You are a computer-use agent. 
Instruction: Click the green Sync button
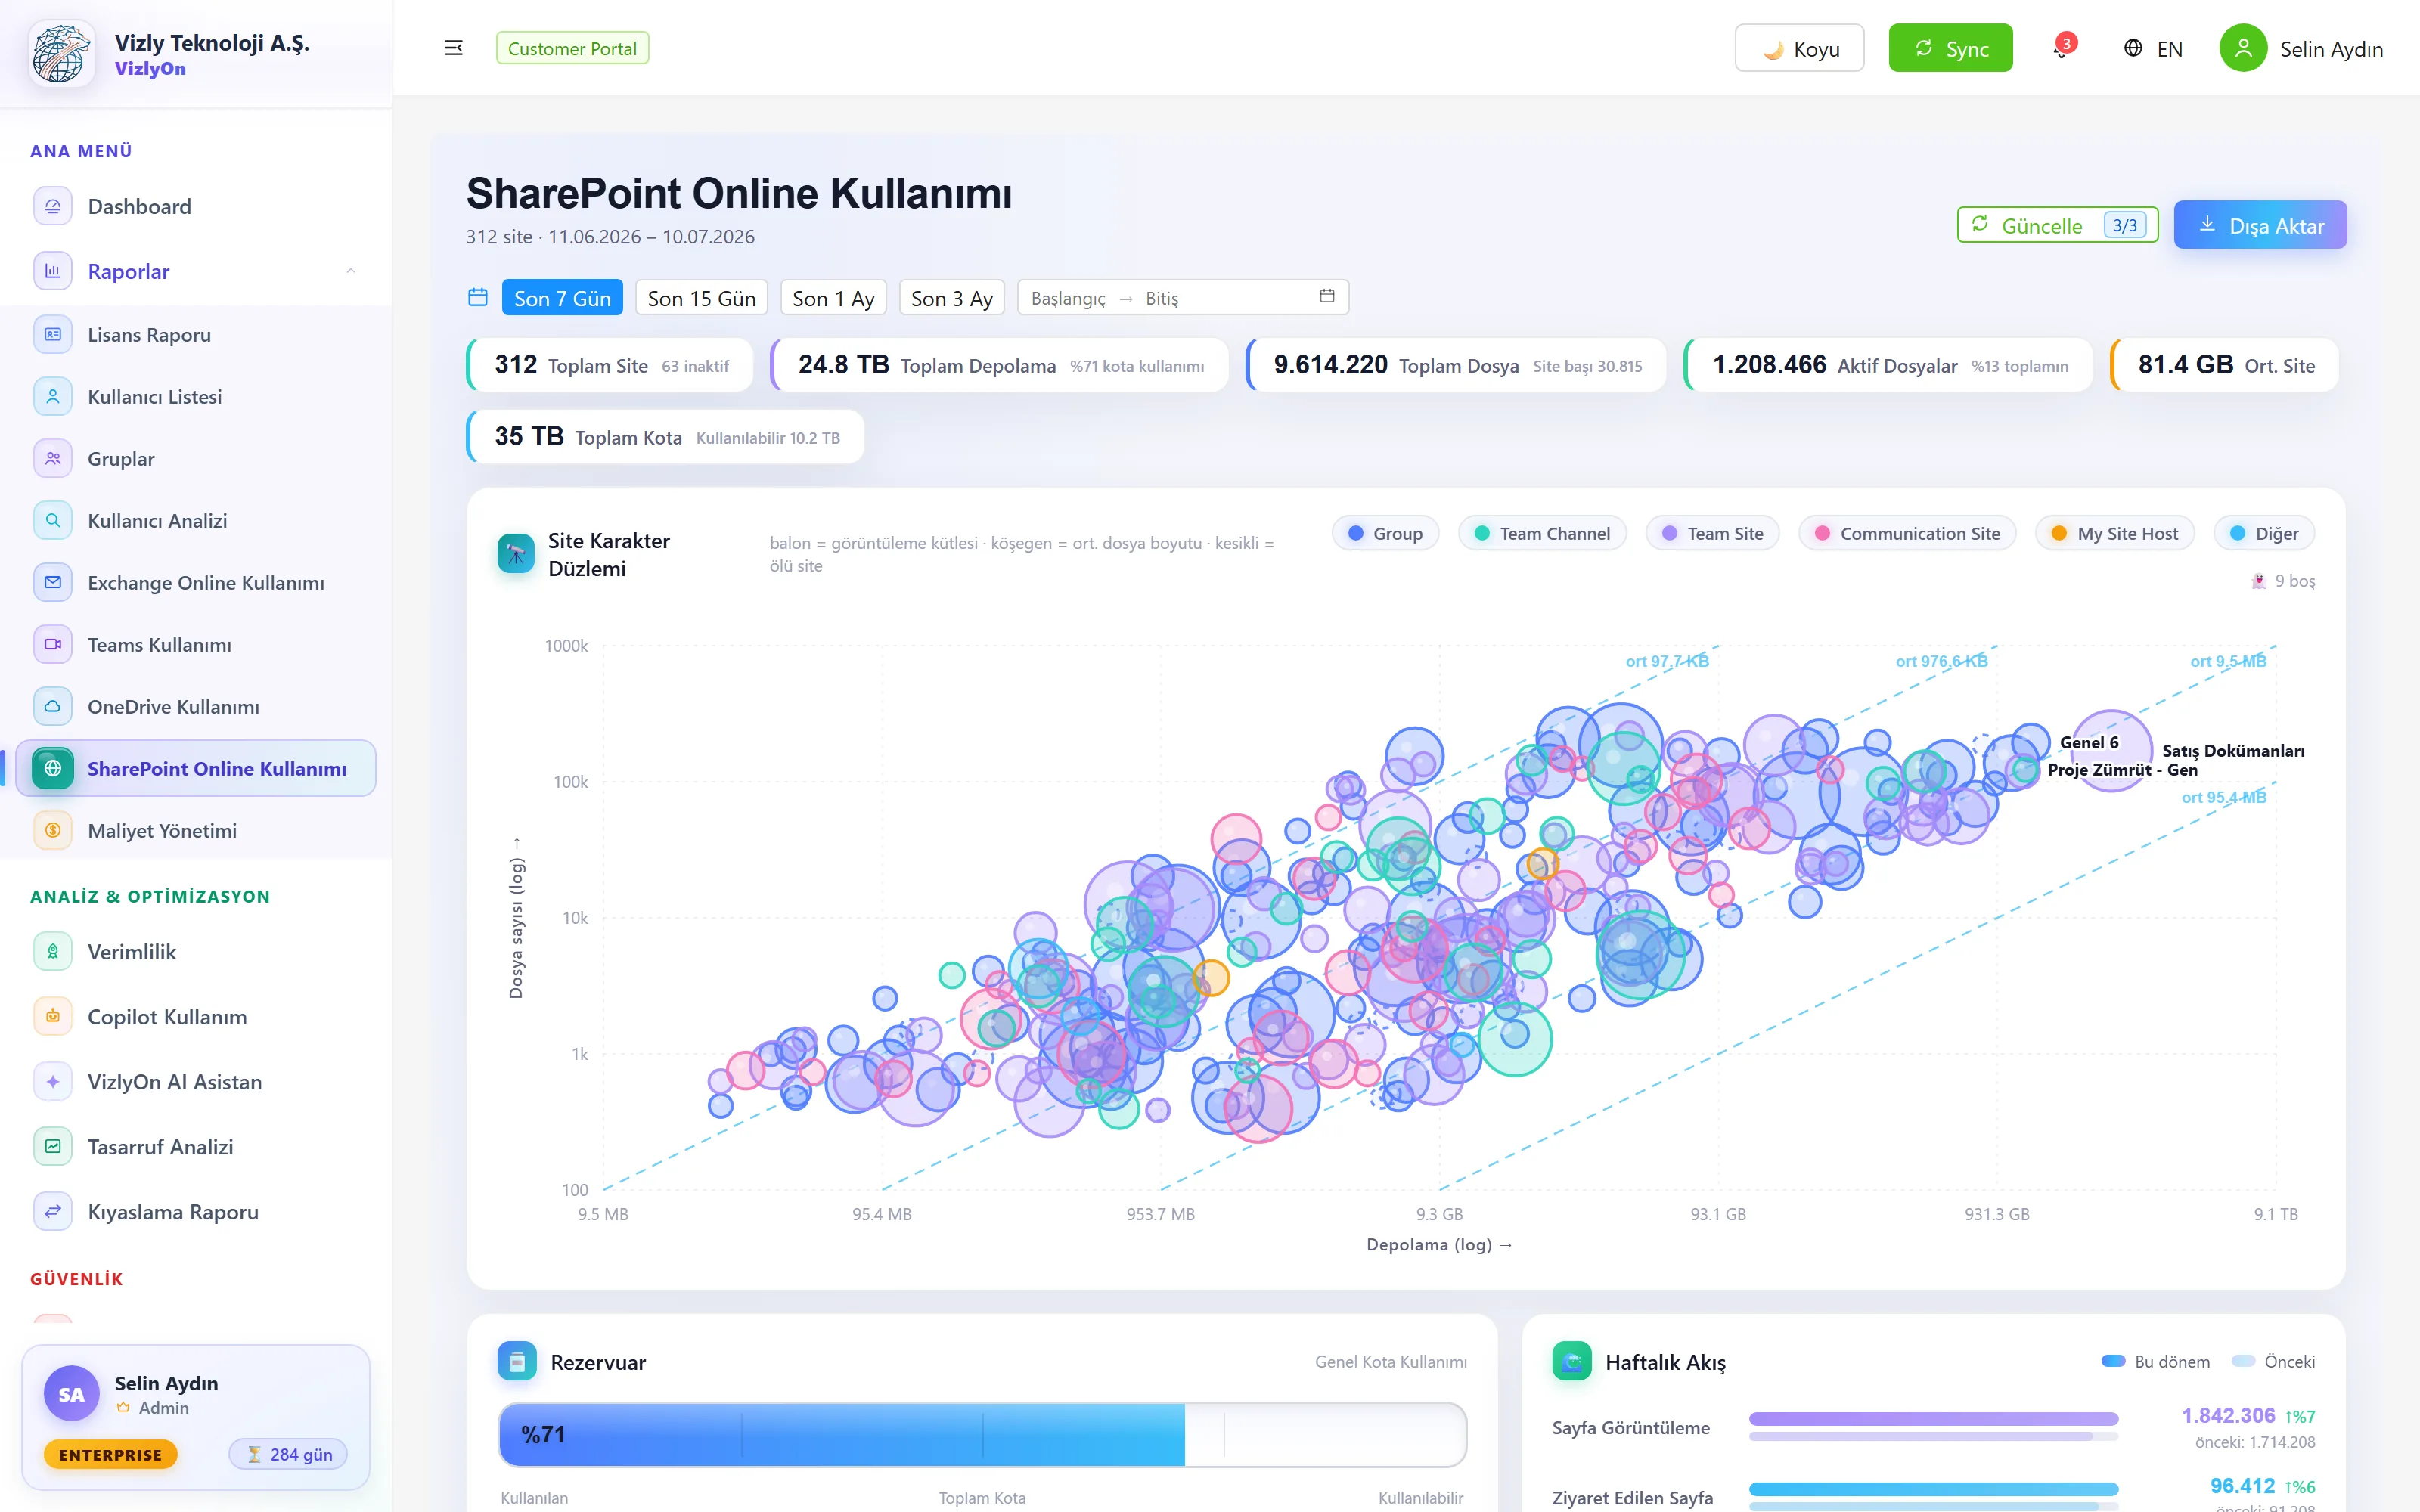1950,48
